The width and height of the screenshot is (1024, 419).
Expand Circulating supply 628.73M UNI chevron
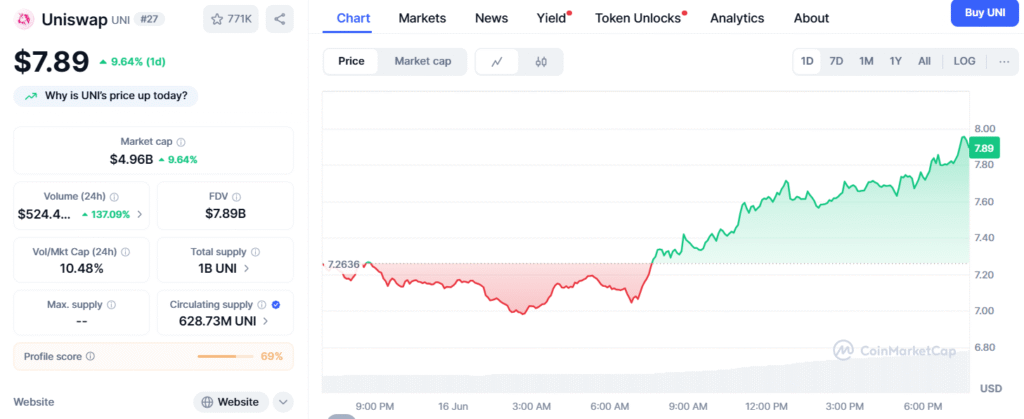point(265,321)
